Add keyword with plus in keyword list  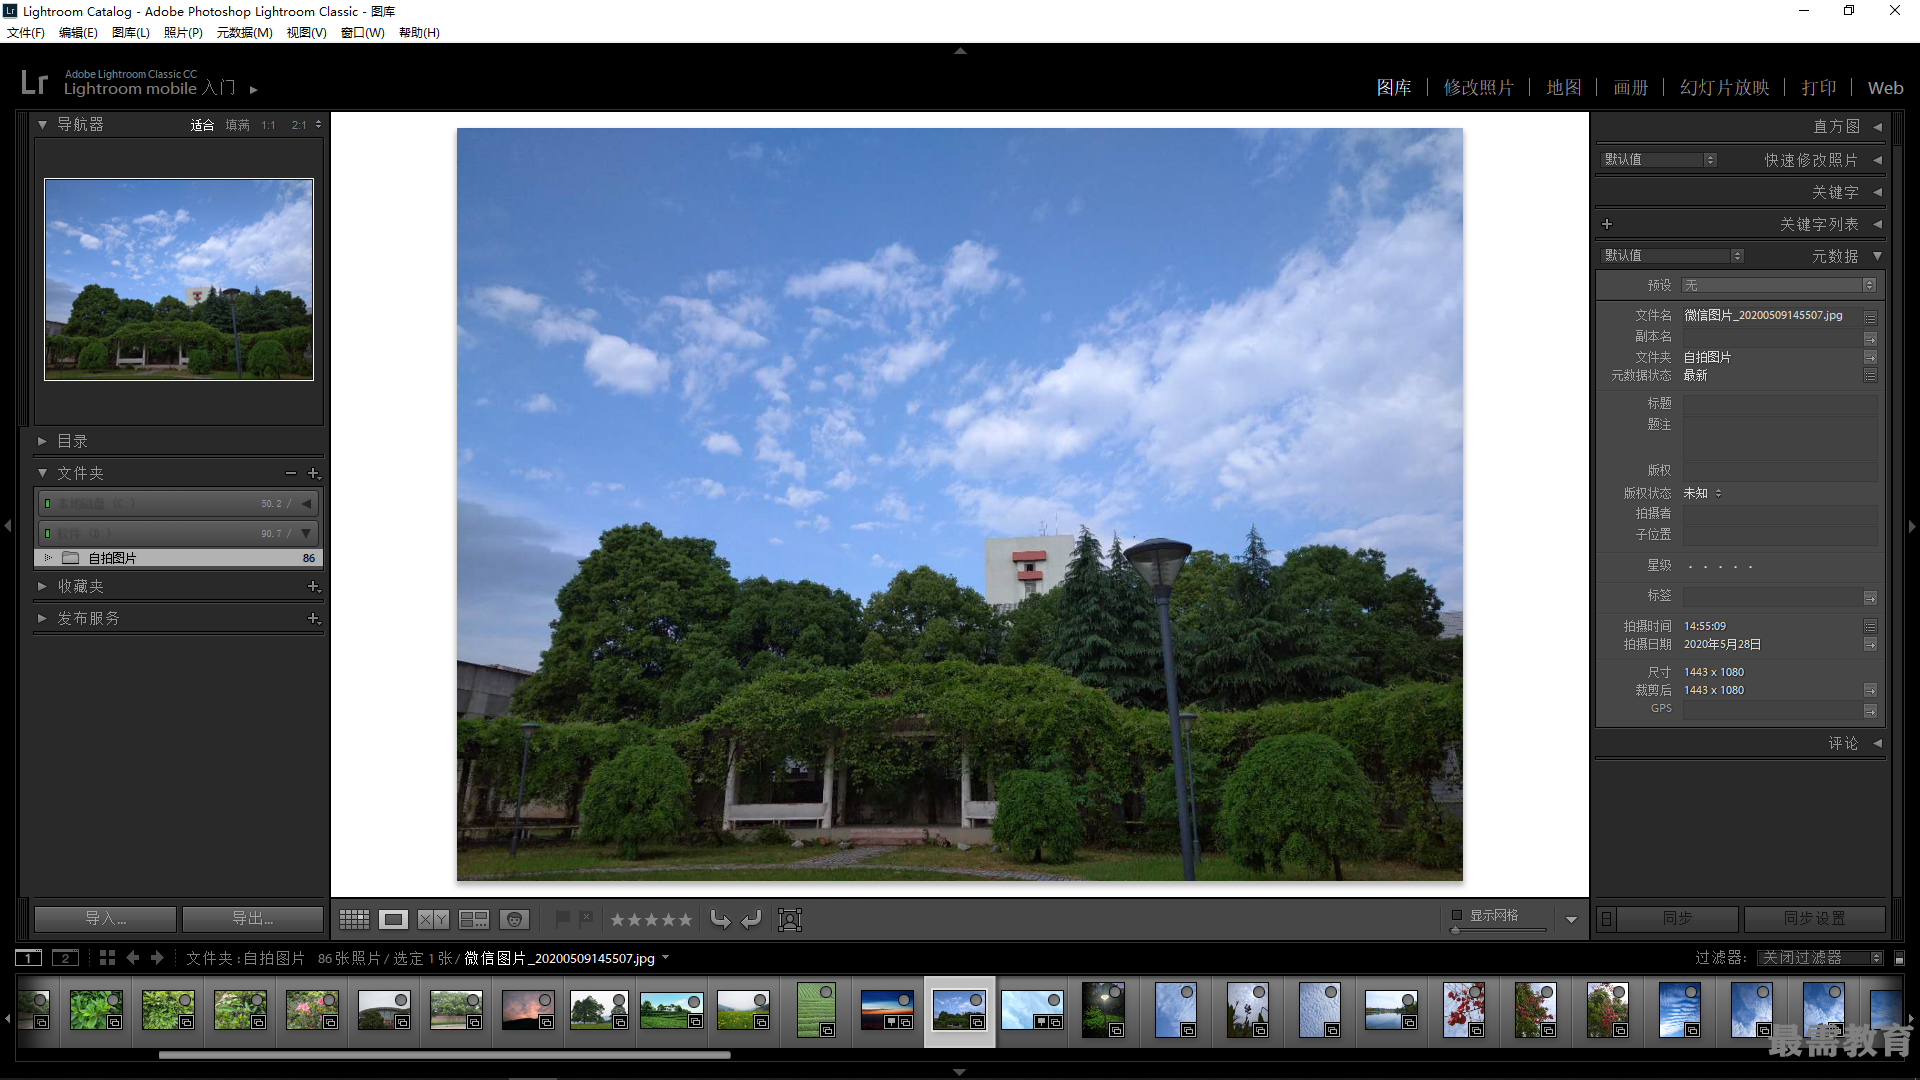[1607, 224]
